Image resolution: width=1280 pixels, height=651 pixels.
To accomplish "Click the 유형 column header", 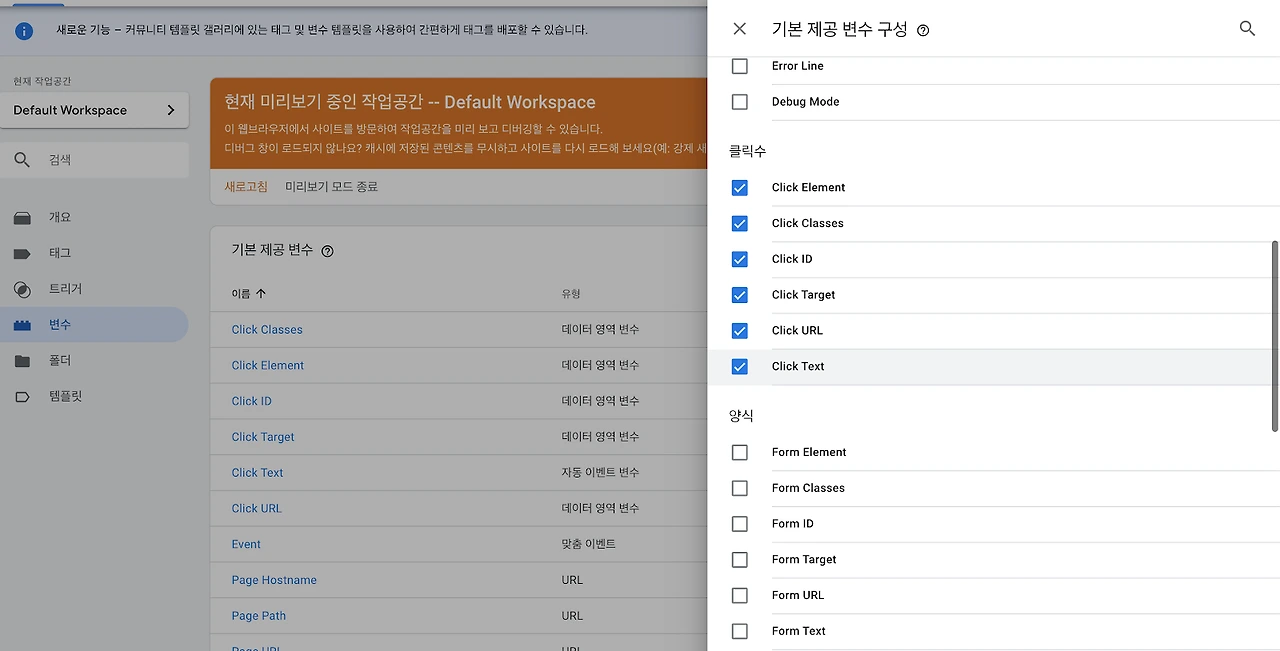I will 571,294.
